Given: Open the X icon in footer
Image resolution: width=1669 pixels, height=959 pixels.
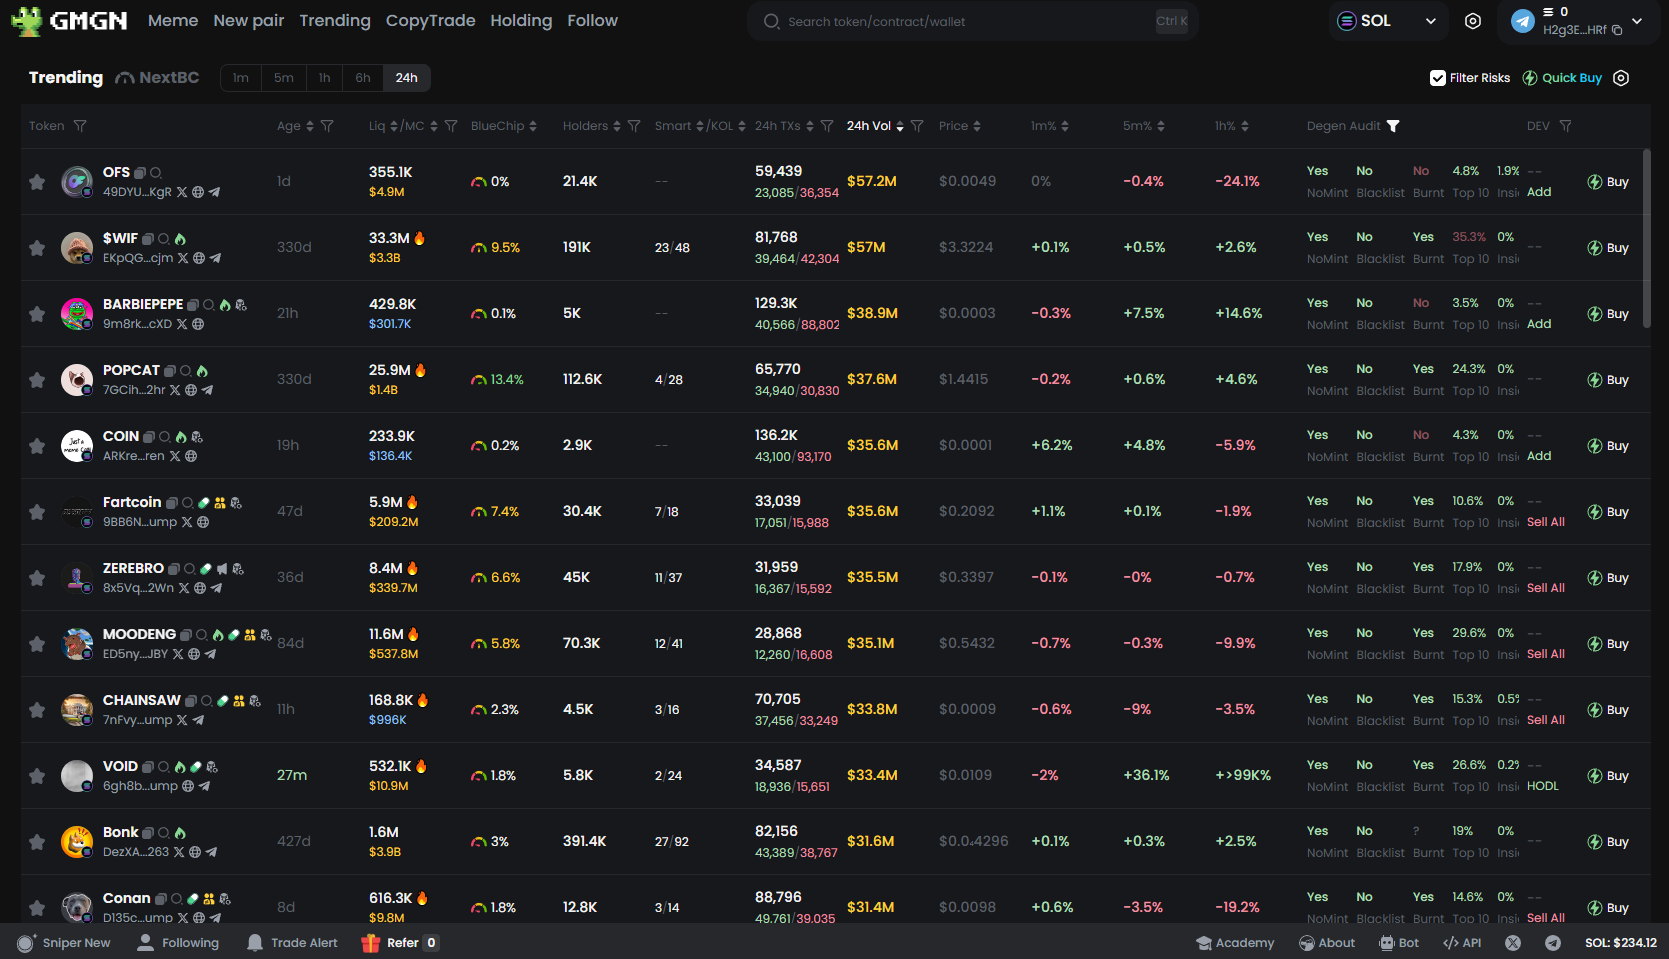Looking at the screenshot, I should pos(1513,943).
